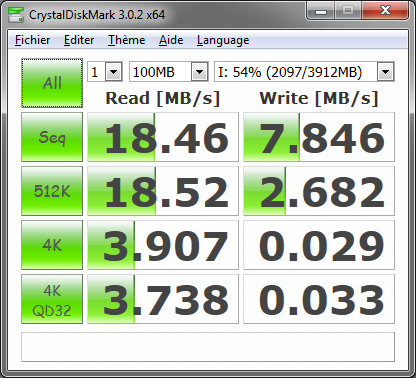Open the Thème menu
Screen dimensions: 416x378
[x=126, y=40]
